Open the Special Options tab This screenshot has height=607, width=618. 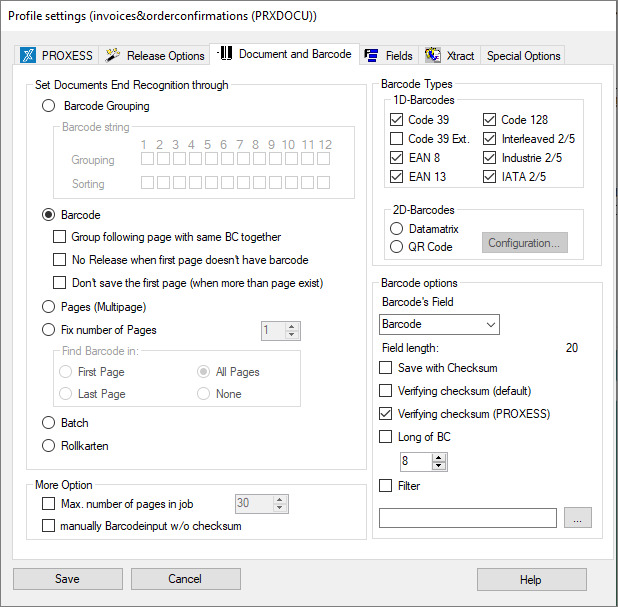click(x=523, y=56)
